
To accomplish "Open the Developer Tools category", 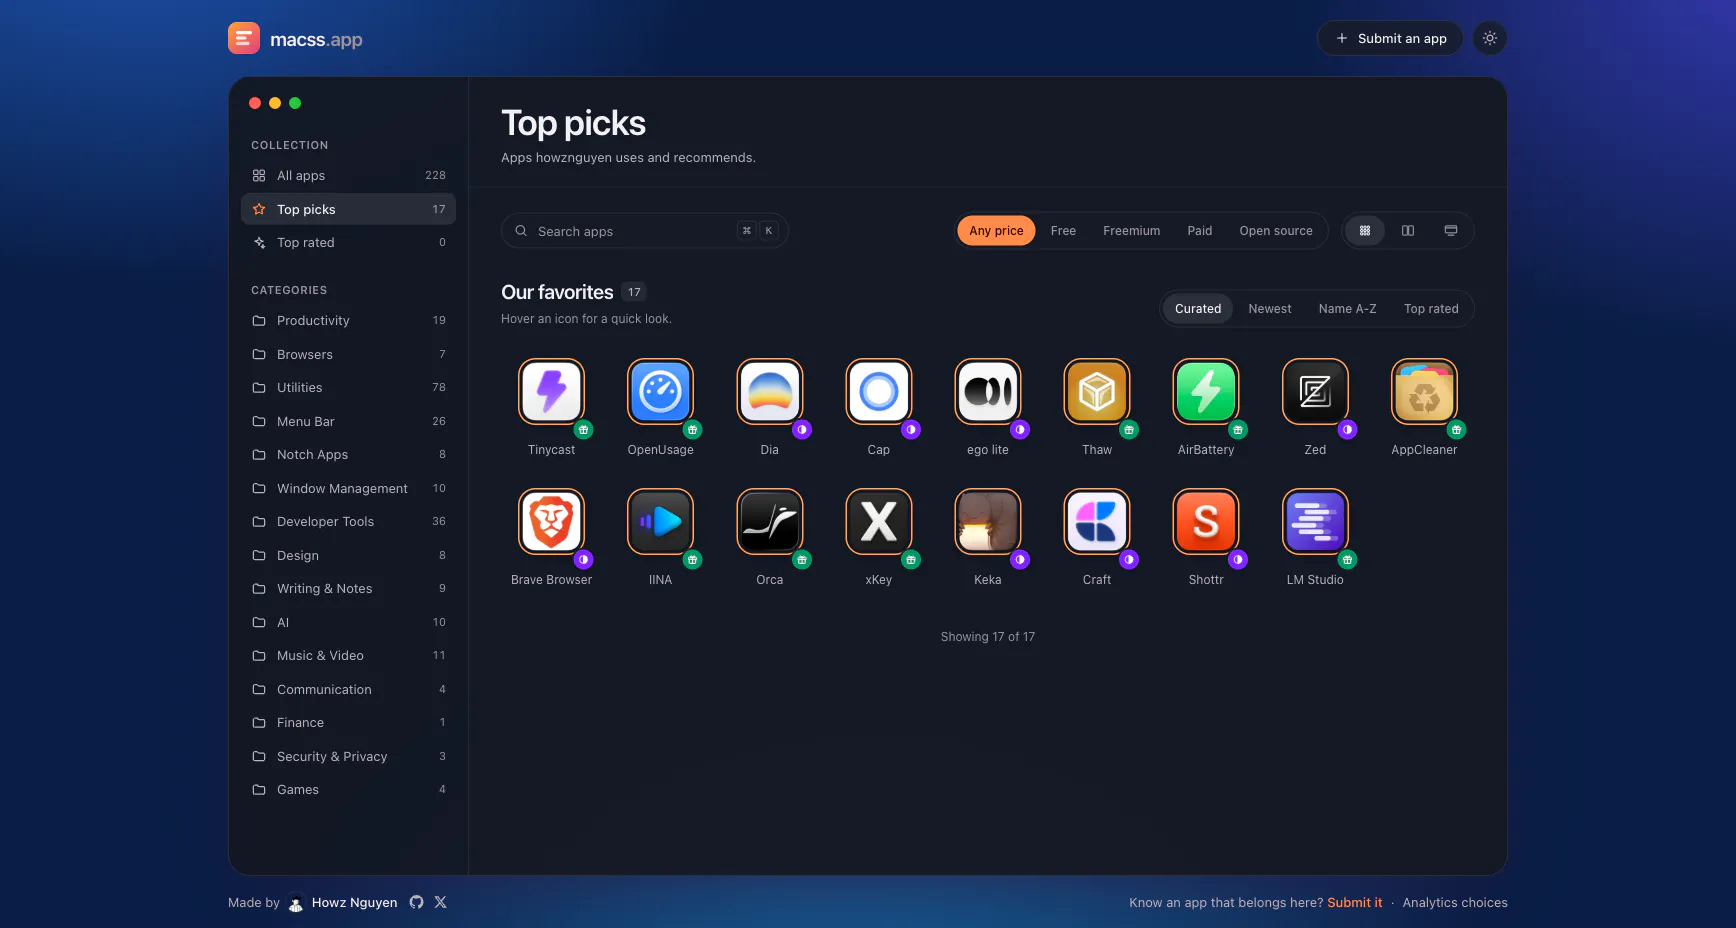I will [348, 521].
